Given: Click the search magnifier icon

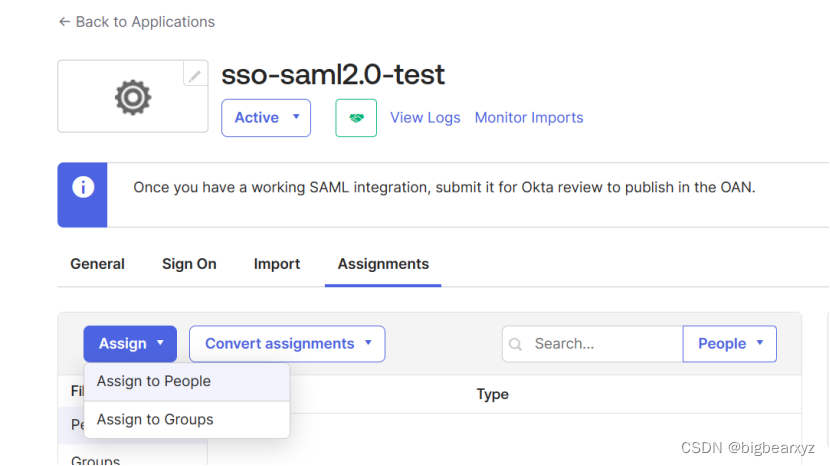Looking at the screenshot, I should click(x=516, y=344).
